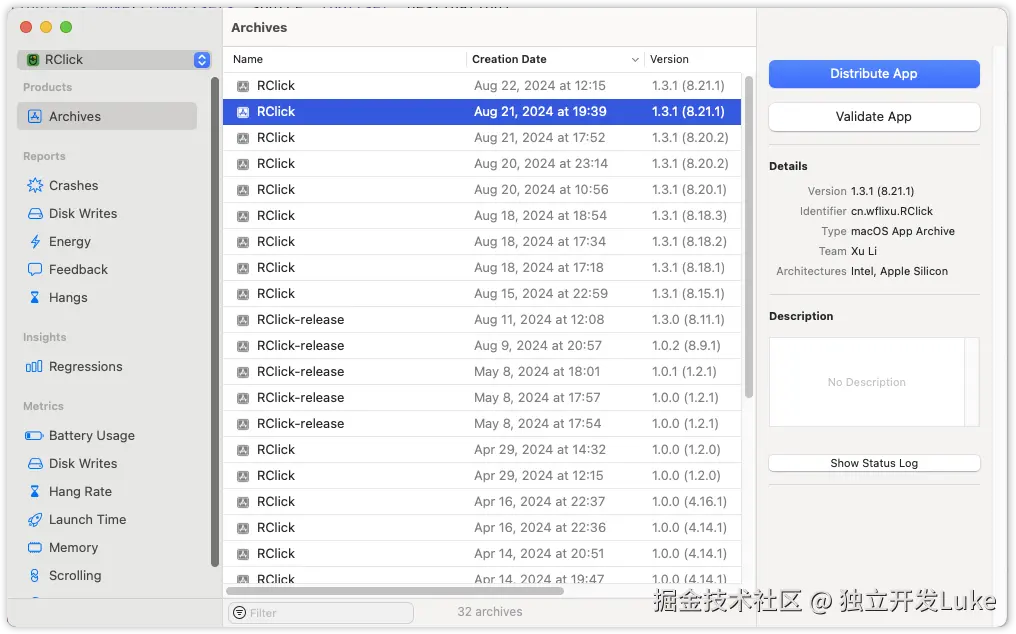Viewport: 1016px width, 634px height.
Task: Open the RClick product selector dropdown
Action: (x=114, y=60)
